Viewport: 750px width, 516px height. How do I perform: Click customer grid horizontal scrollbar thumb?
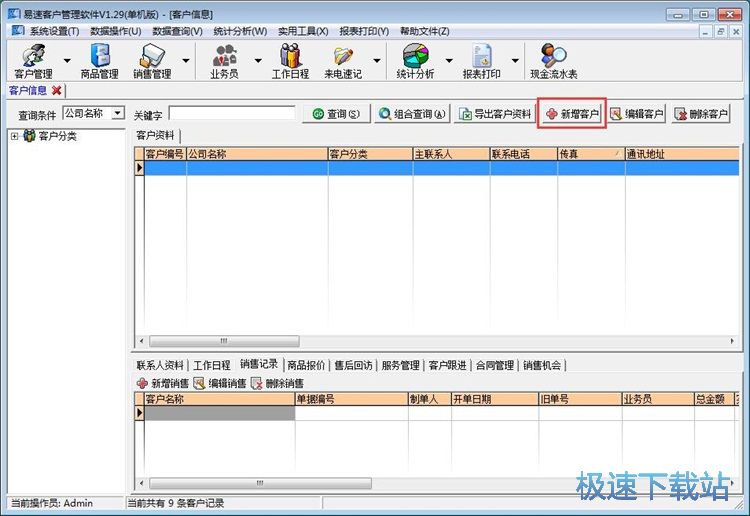click(x=224, y=341)
